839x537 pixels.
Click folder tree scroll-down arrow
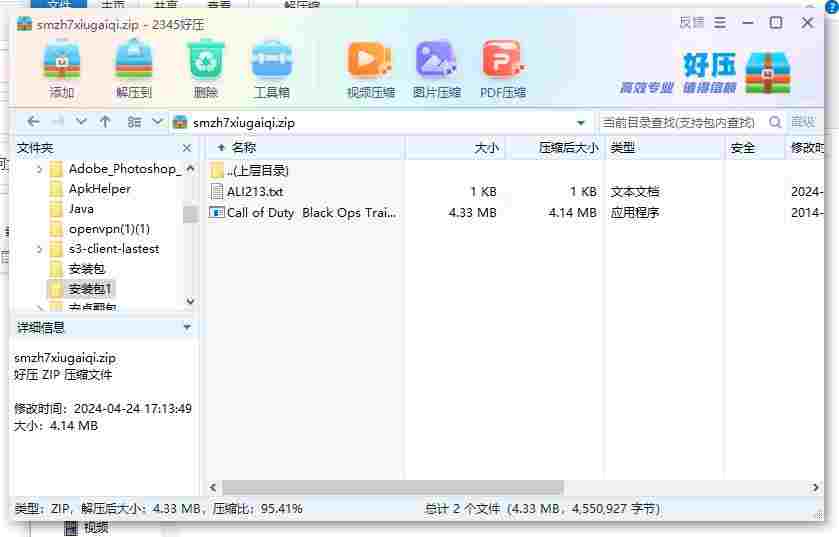coord(190,301)
